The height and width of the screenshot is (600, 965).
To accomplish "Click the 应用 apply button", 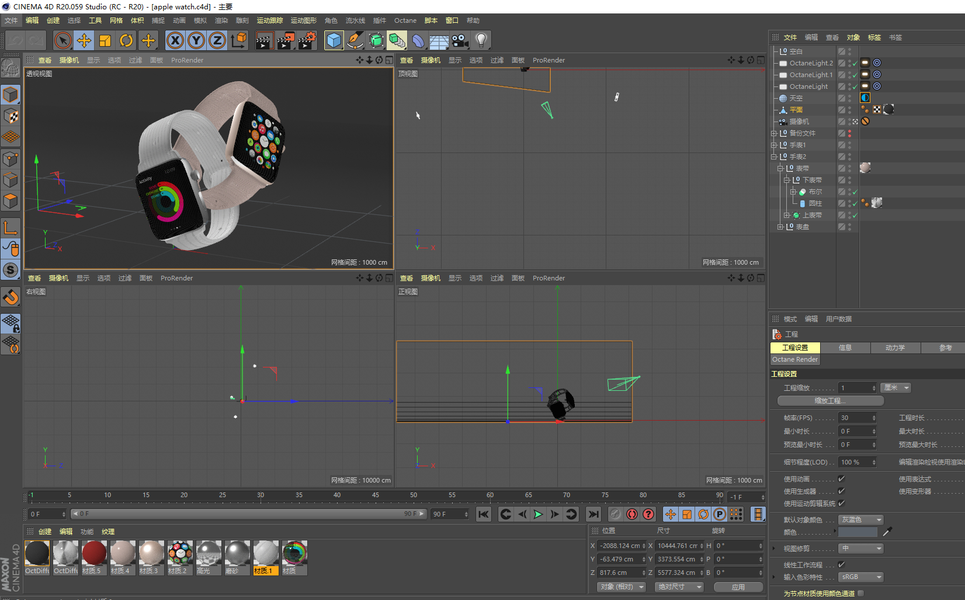I will (738, 586).
